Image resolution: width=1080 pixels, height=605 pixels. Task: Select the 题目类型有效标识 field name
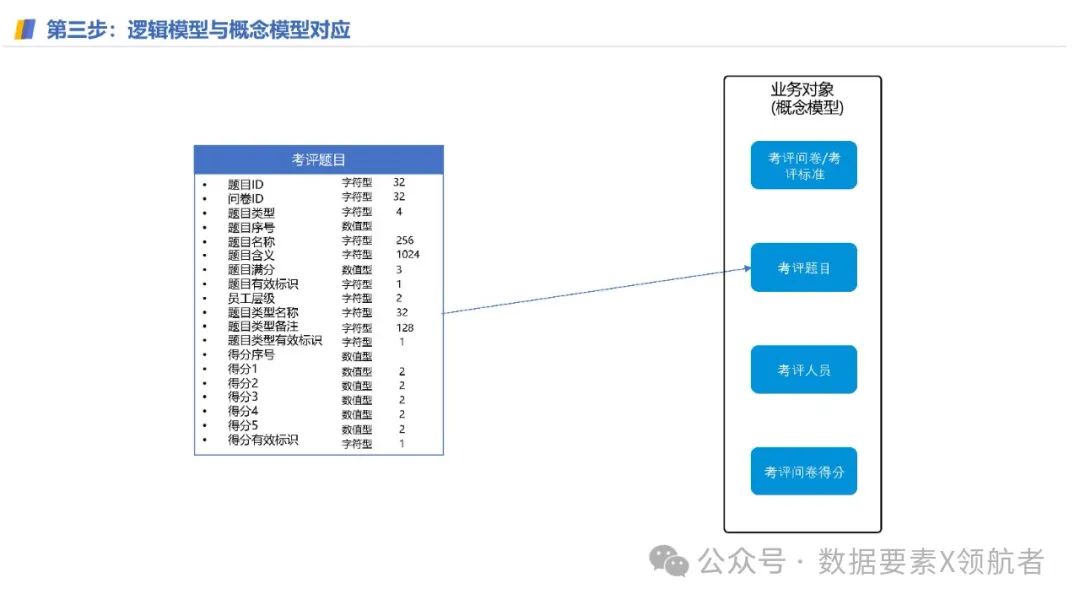pyautogui.click(x=275, y=340)
